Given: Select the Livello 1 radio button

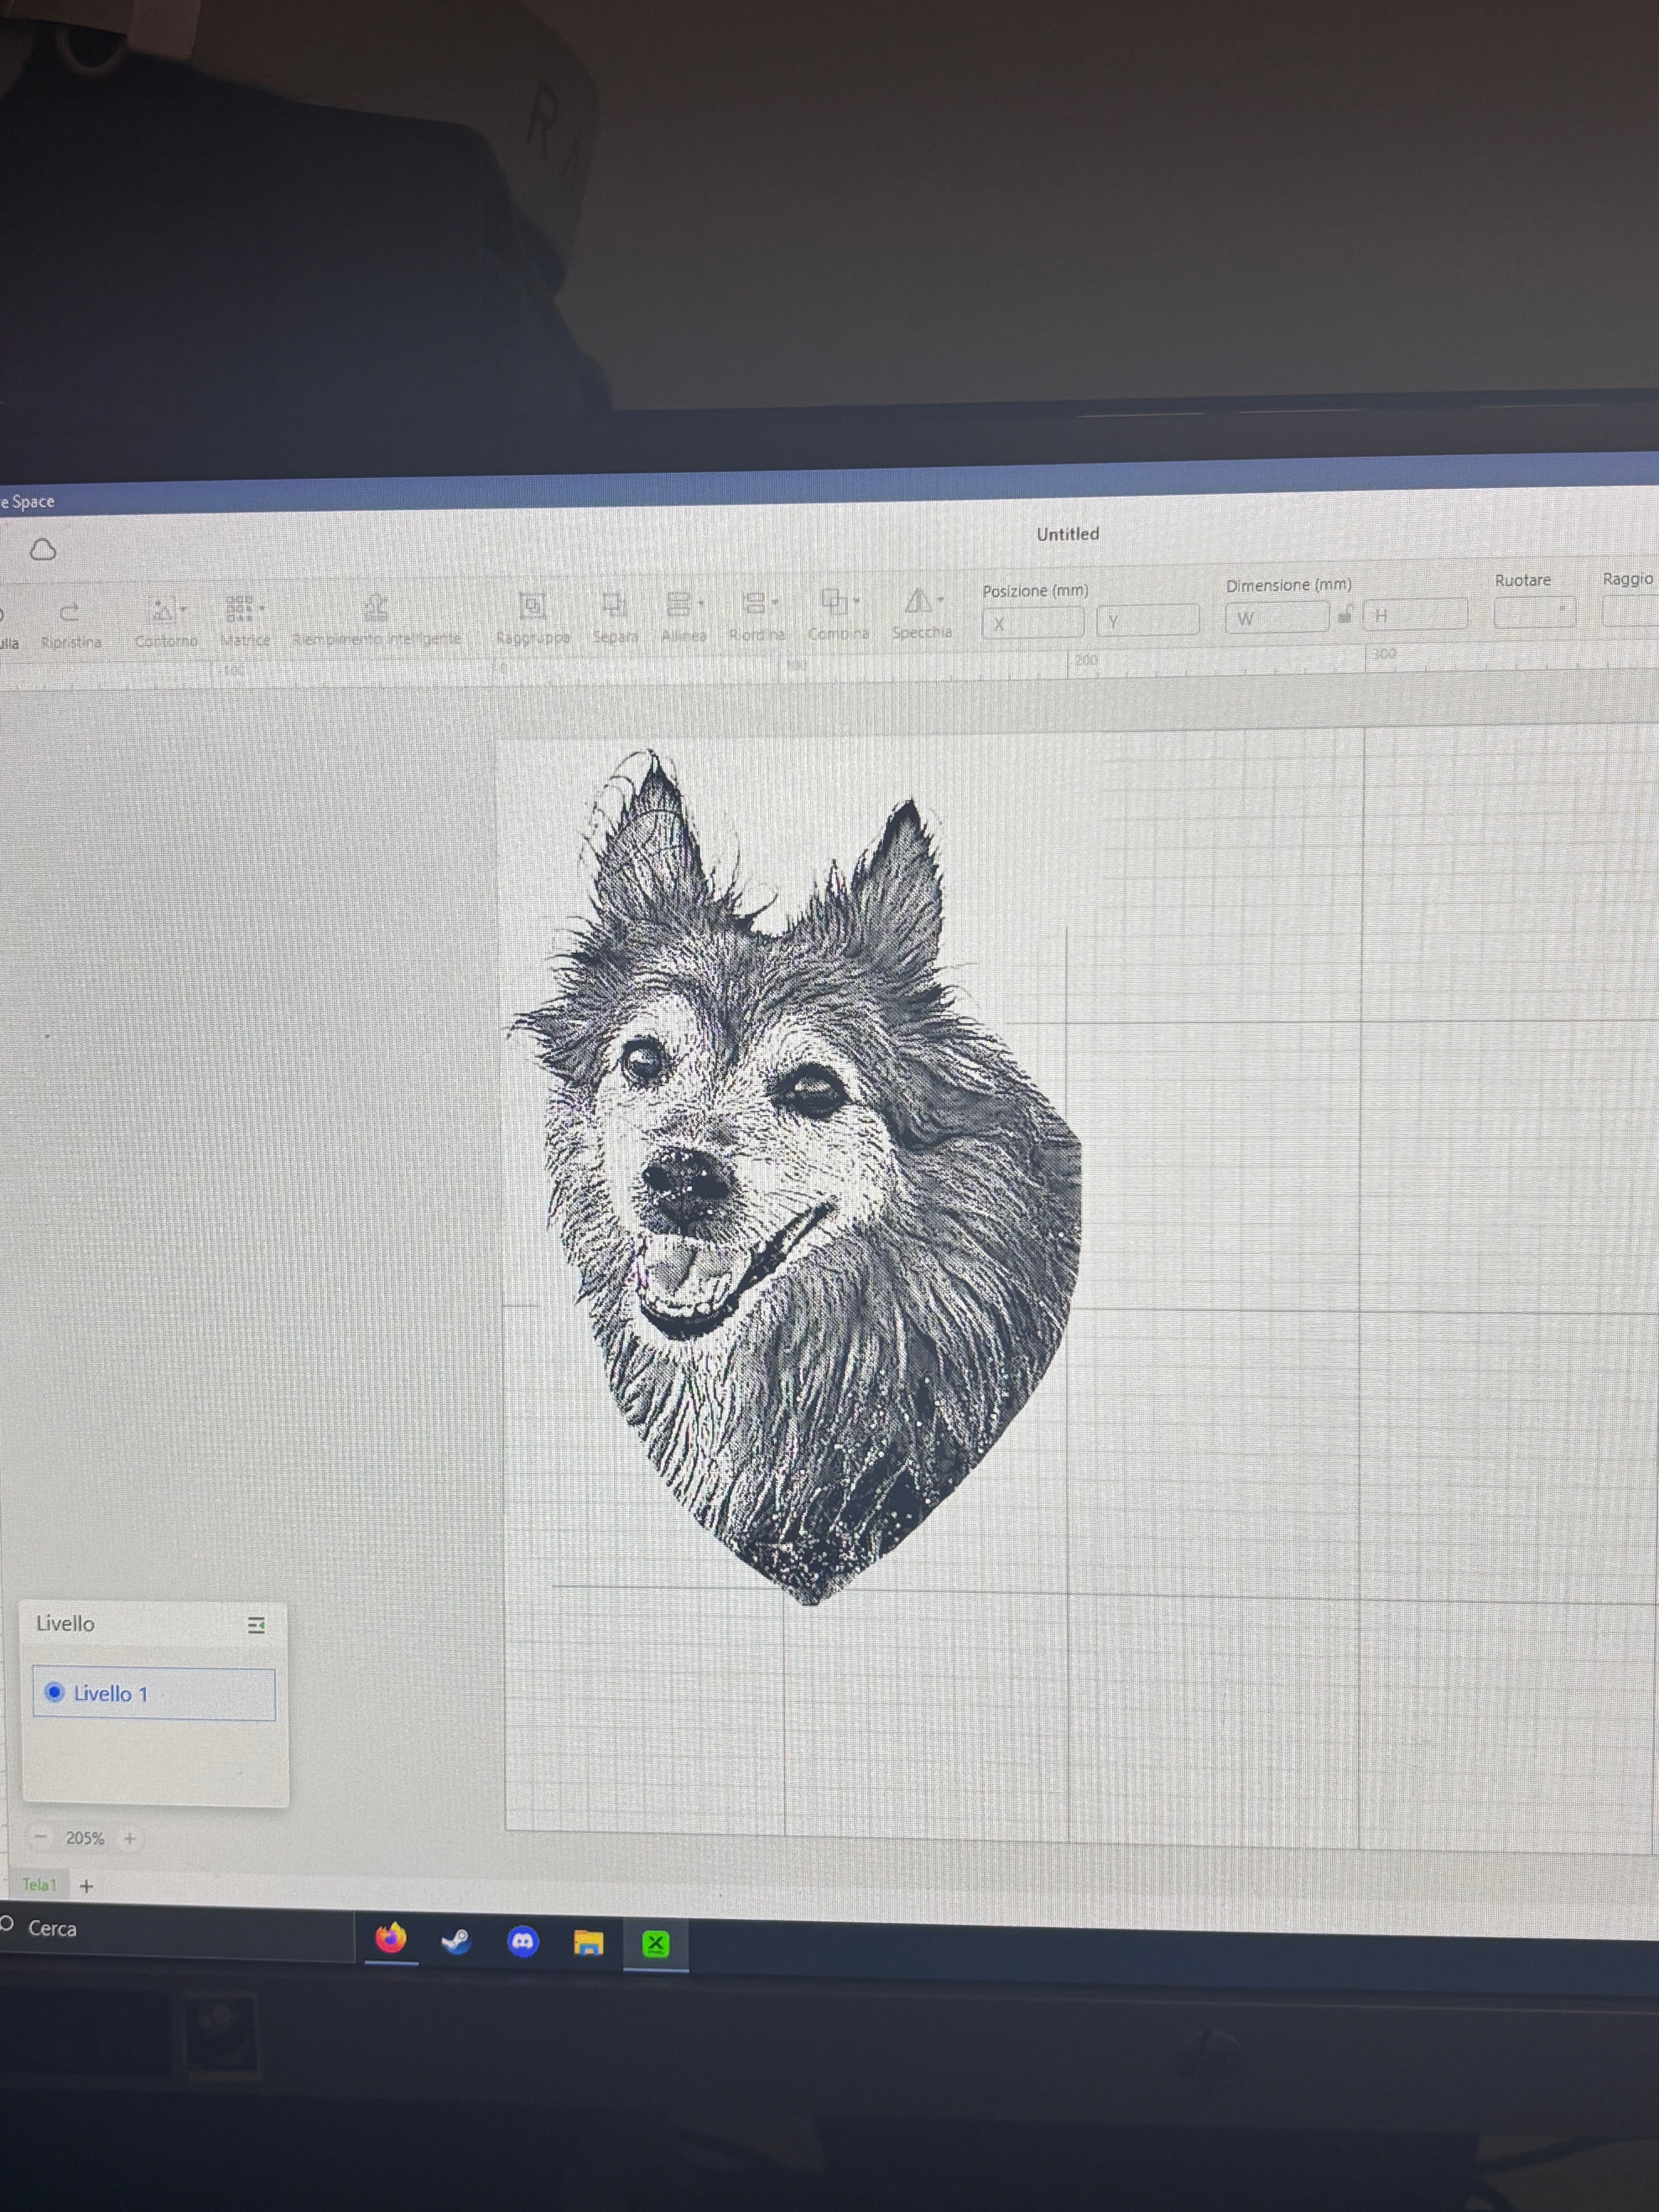Looking at the screenshot, I should 55,1692.
